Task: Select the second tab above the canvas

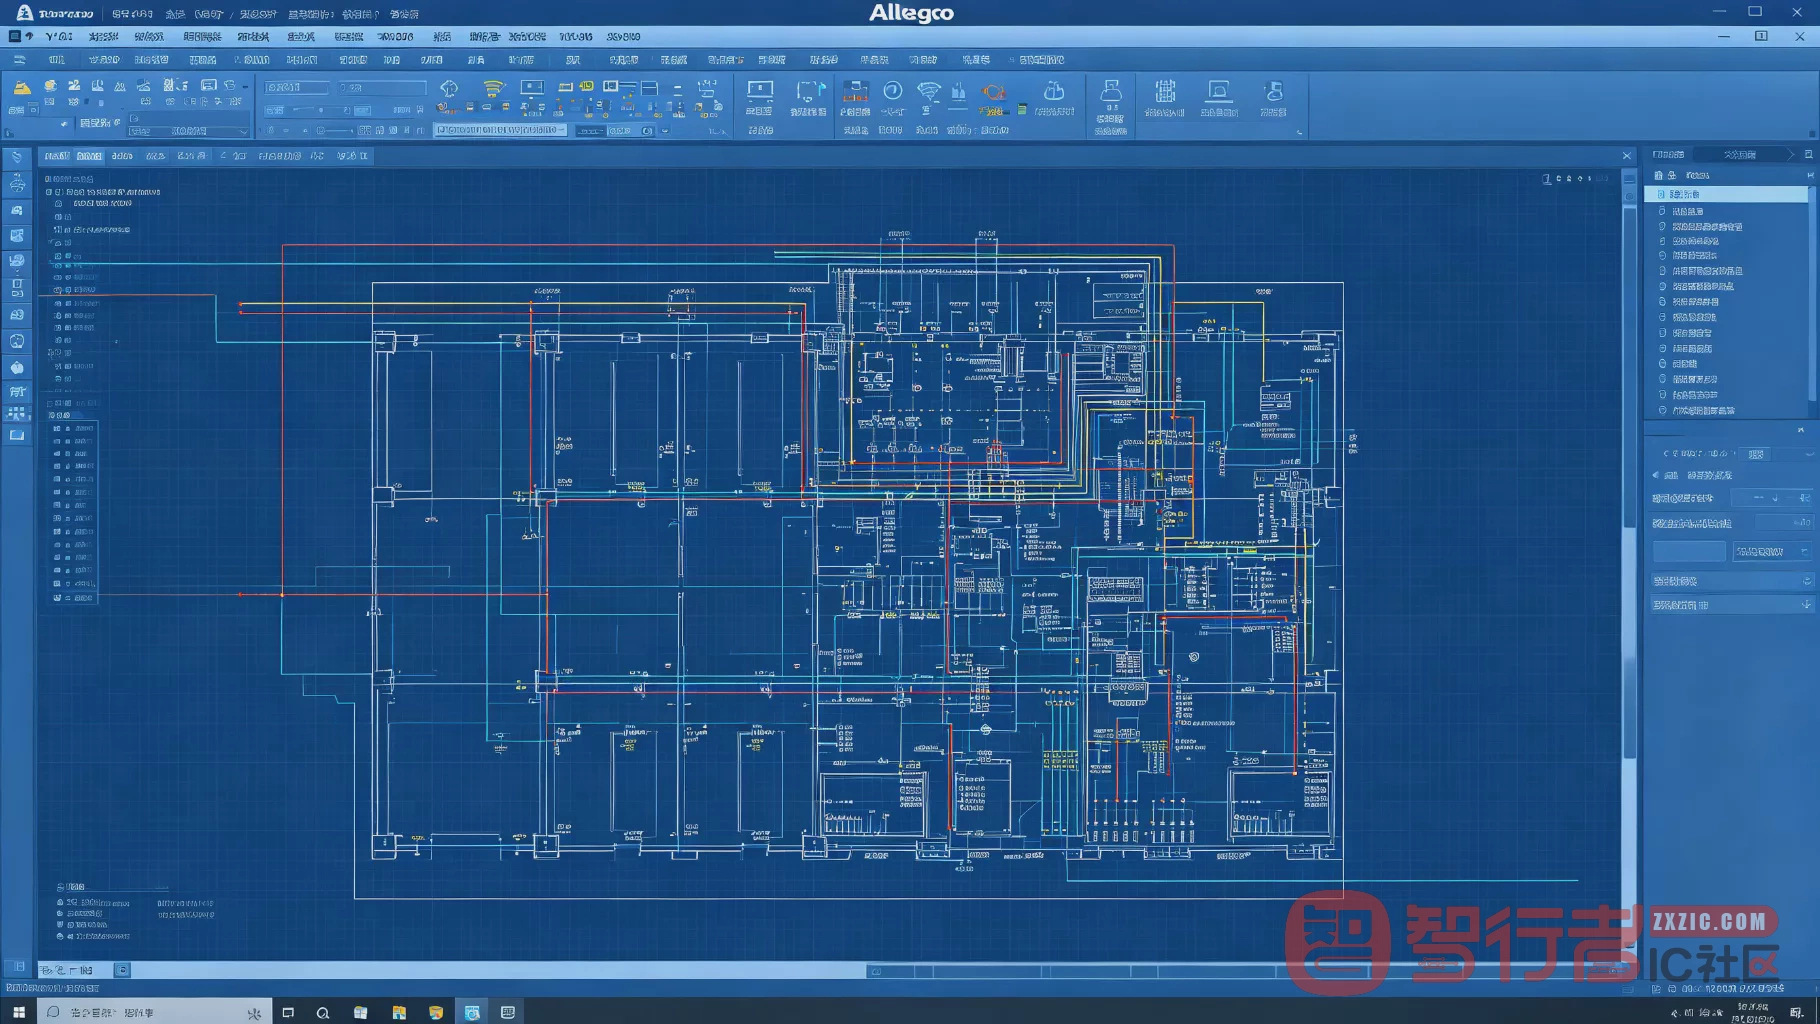Action: click(89, 156)
